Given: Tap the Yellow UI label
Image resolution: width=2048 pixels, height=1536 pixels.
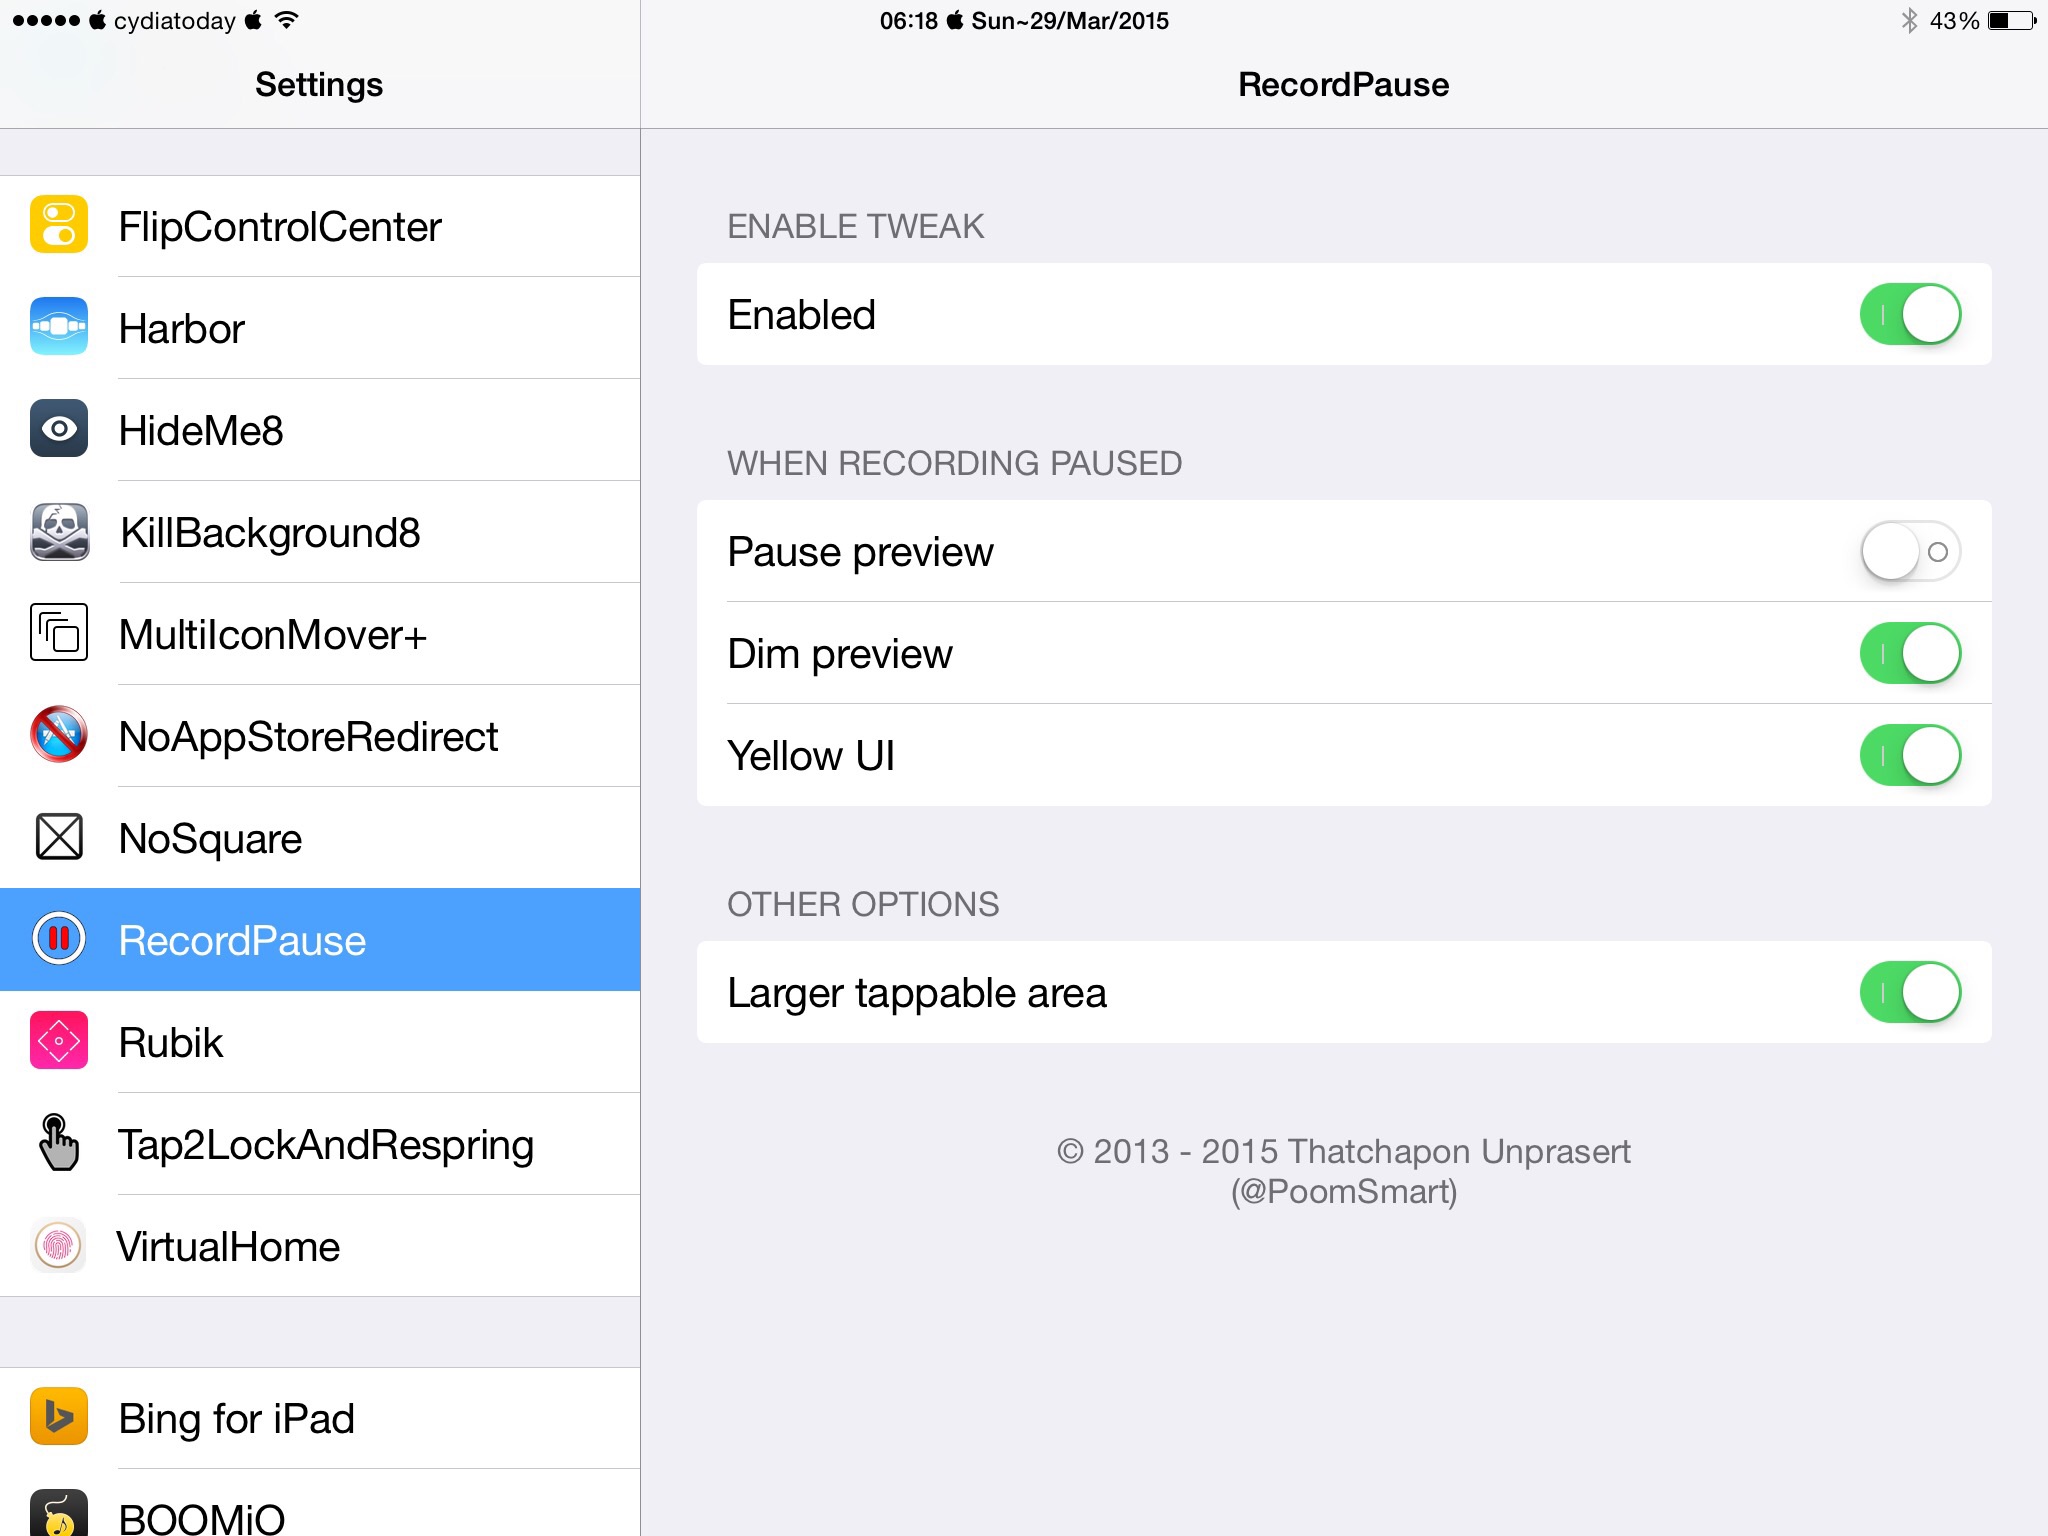Looking at the screenshot, I should [x=811, y=756].
